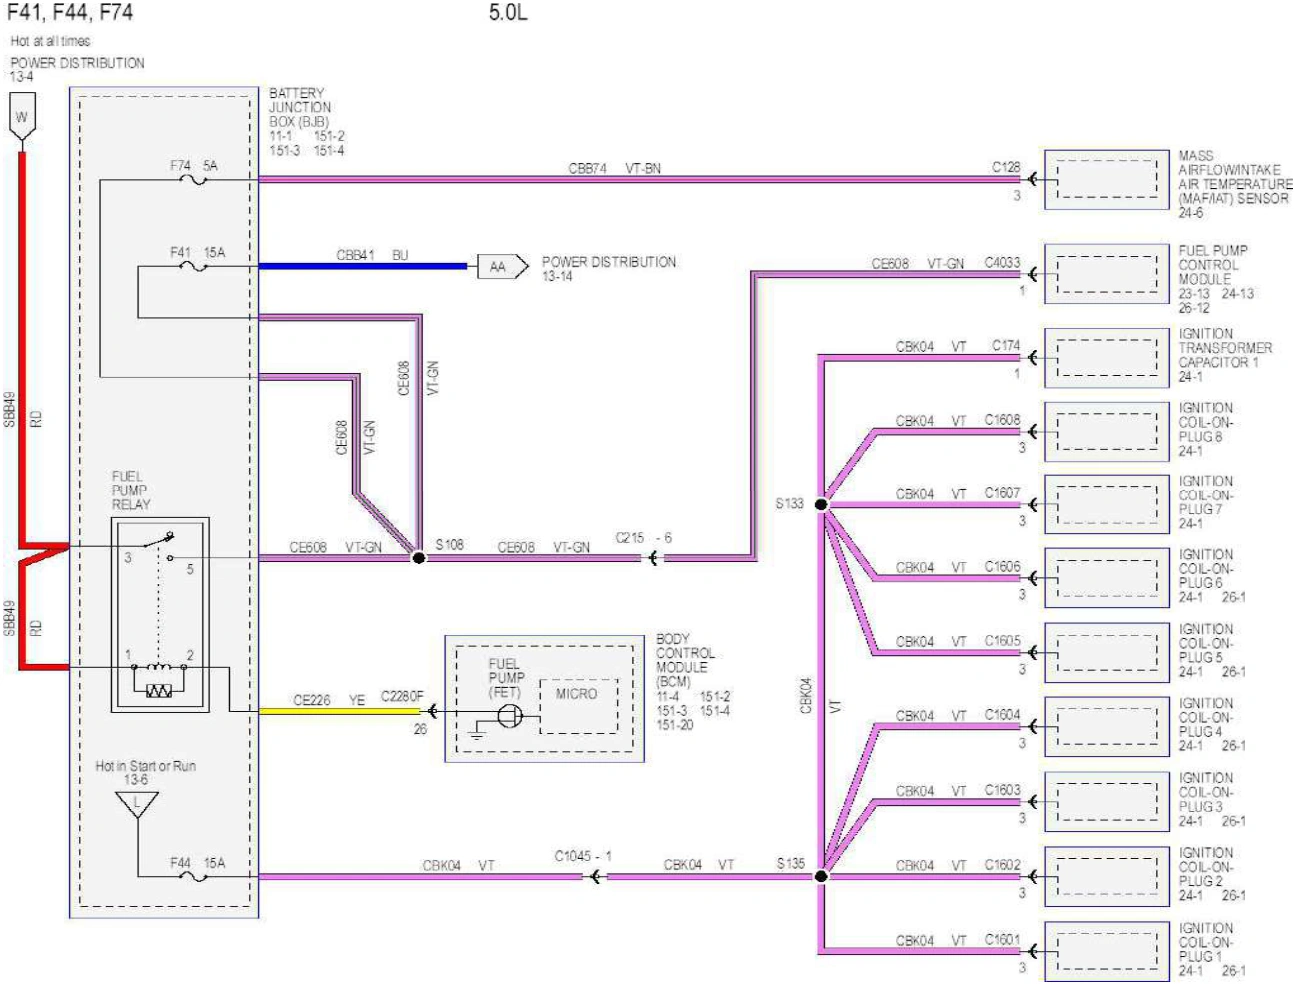This screenshot has width=1294, height=984.
Task: Click the CBB41 BU wire label
Action: (x=372, y=255)
